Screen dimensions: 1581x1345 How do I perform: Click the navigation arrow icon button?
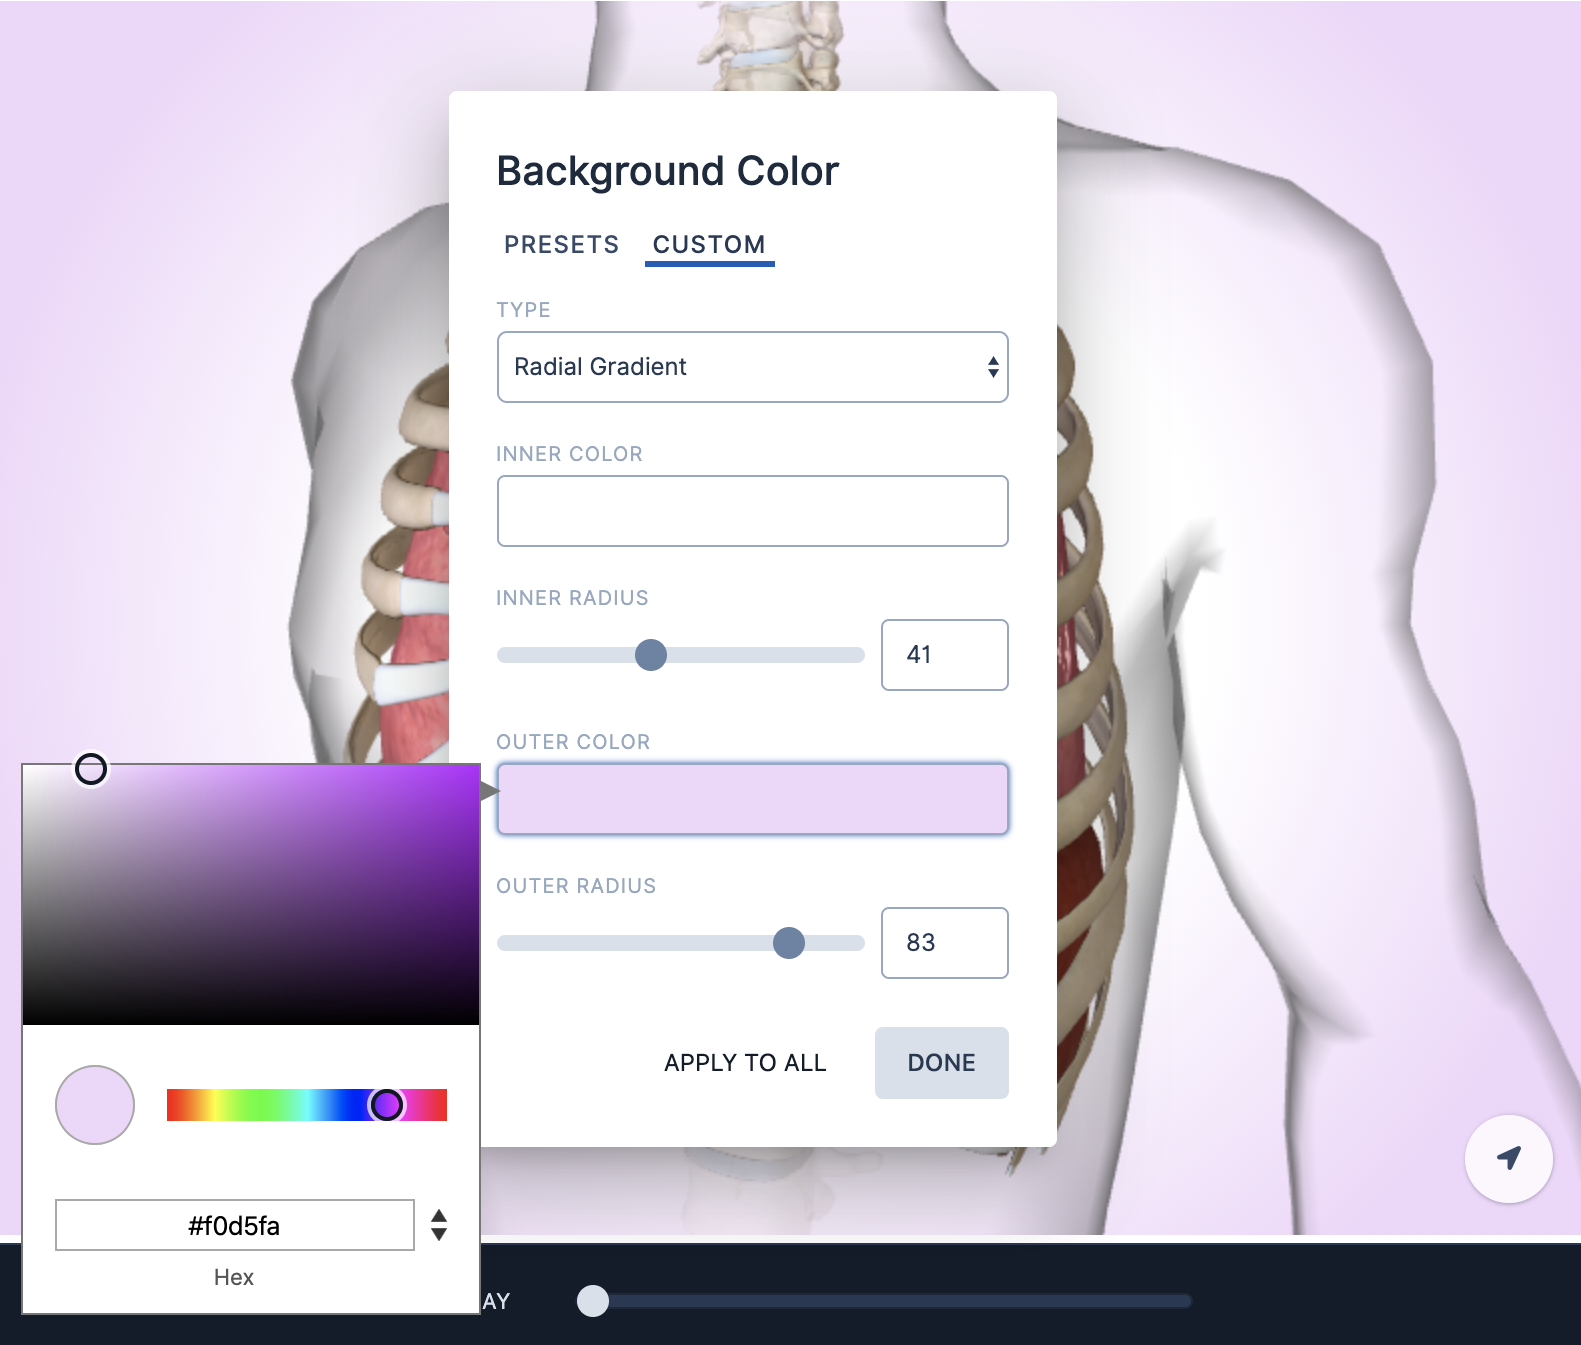click(x=1508, y=1158)
